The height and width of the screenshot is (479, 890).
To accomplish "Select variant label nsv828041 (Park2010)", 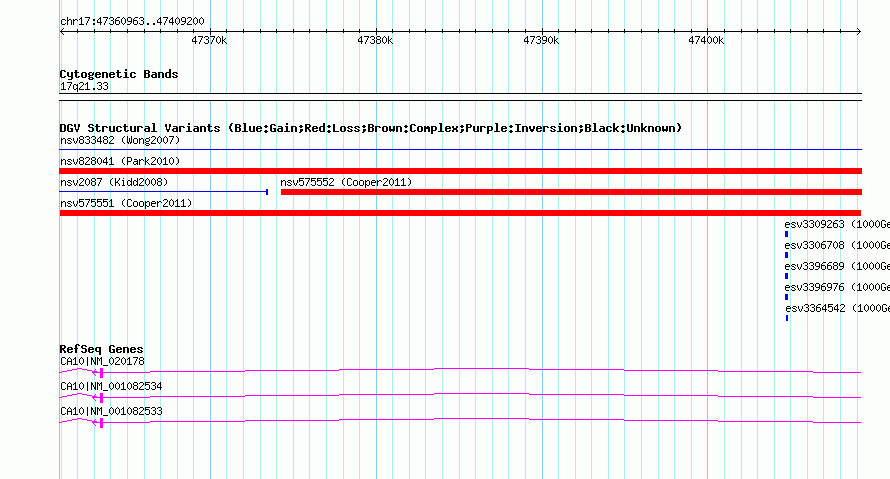I will [120, 161].
